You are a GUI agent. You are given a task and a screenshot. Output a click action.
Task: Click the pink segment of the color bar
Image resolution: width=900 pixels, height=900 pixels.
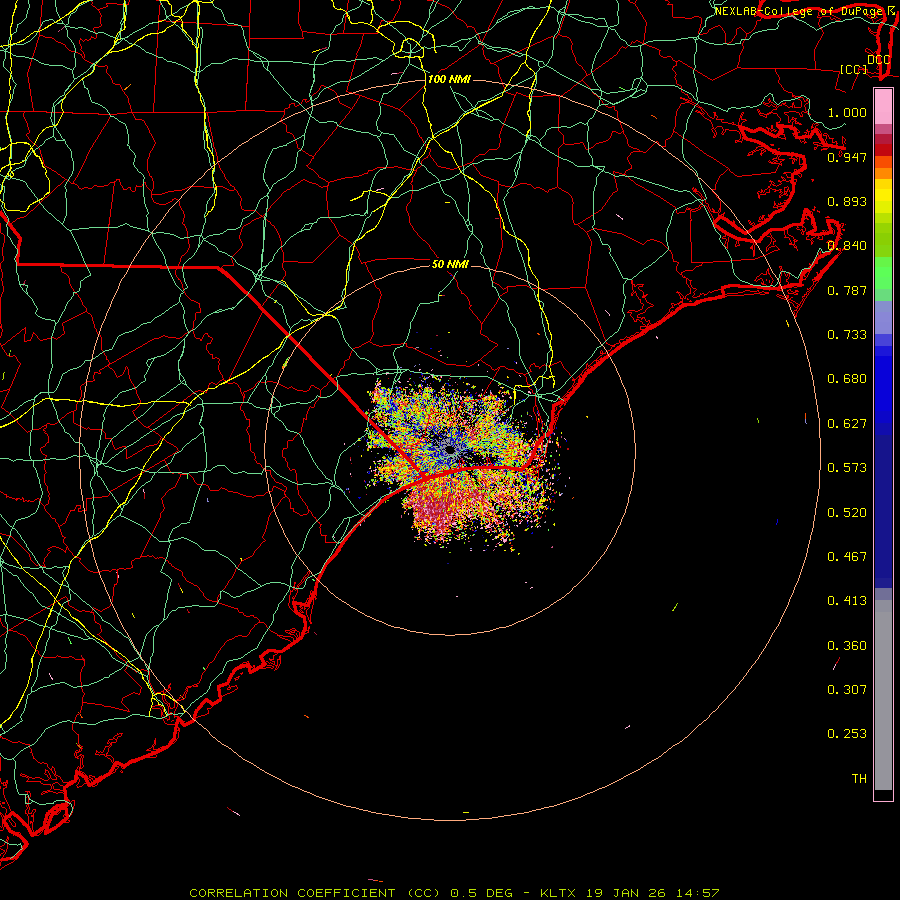883,106
